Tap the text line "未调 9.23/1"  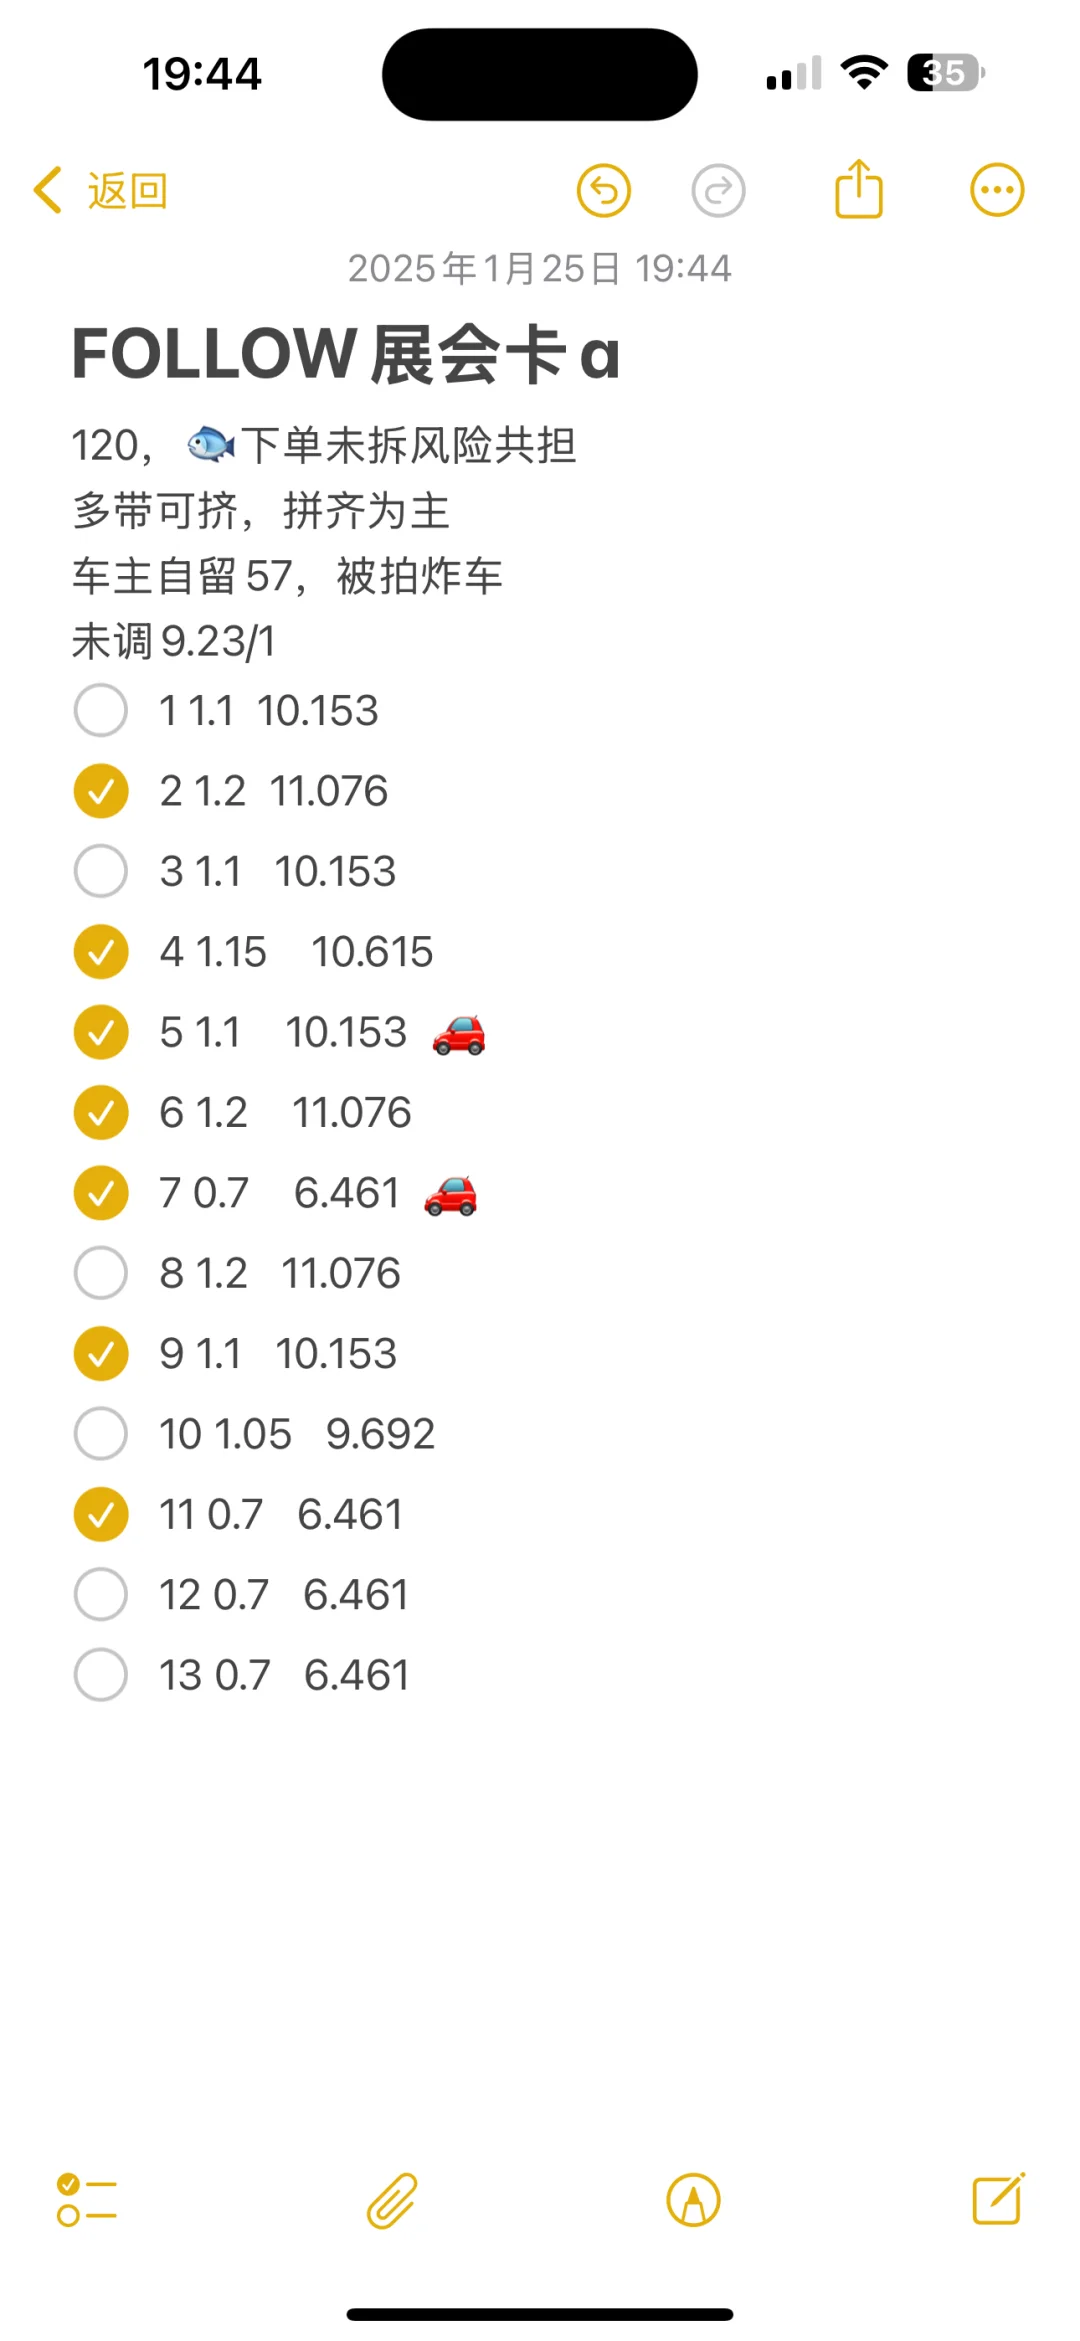tap(174, 642)
